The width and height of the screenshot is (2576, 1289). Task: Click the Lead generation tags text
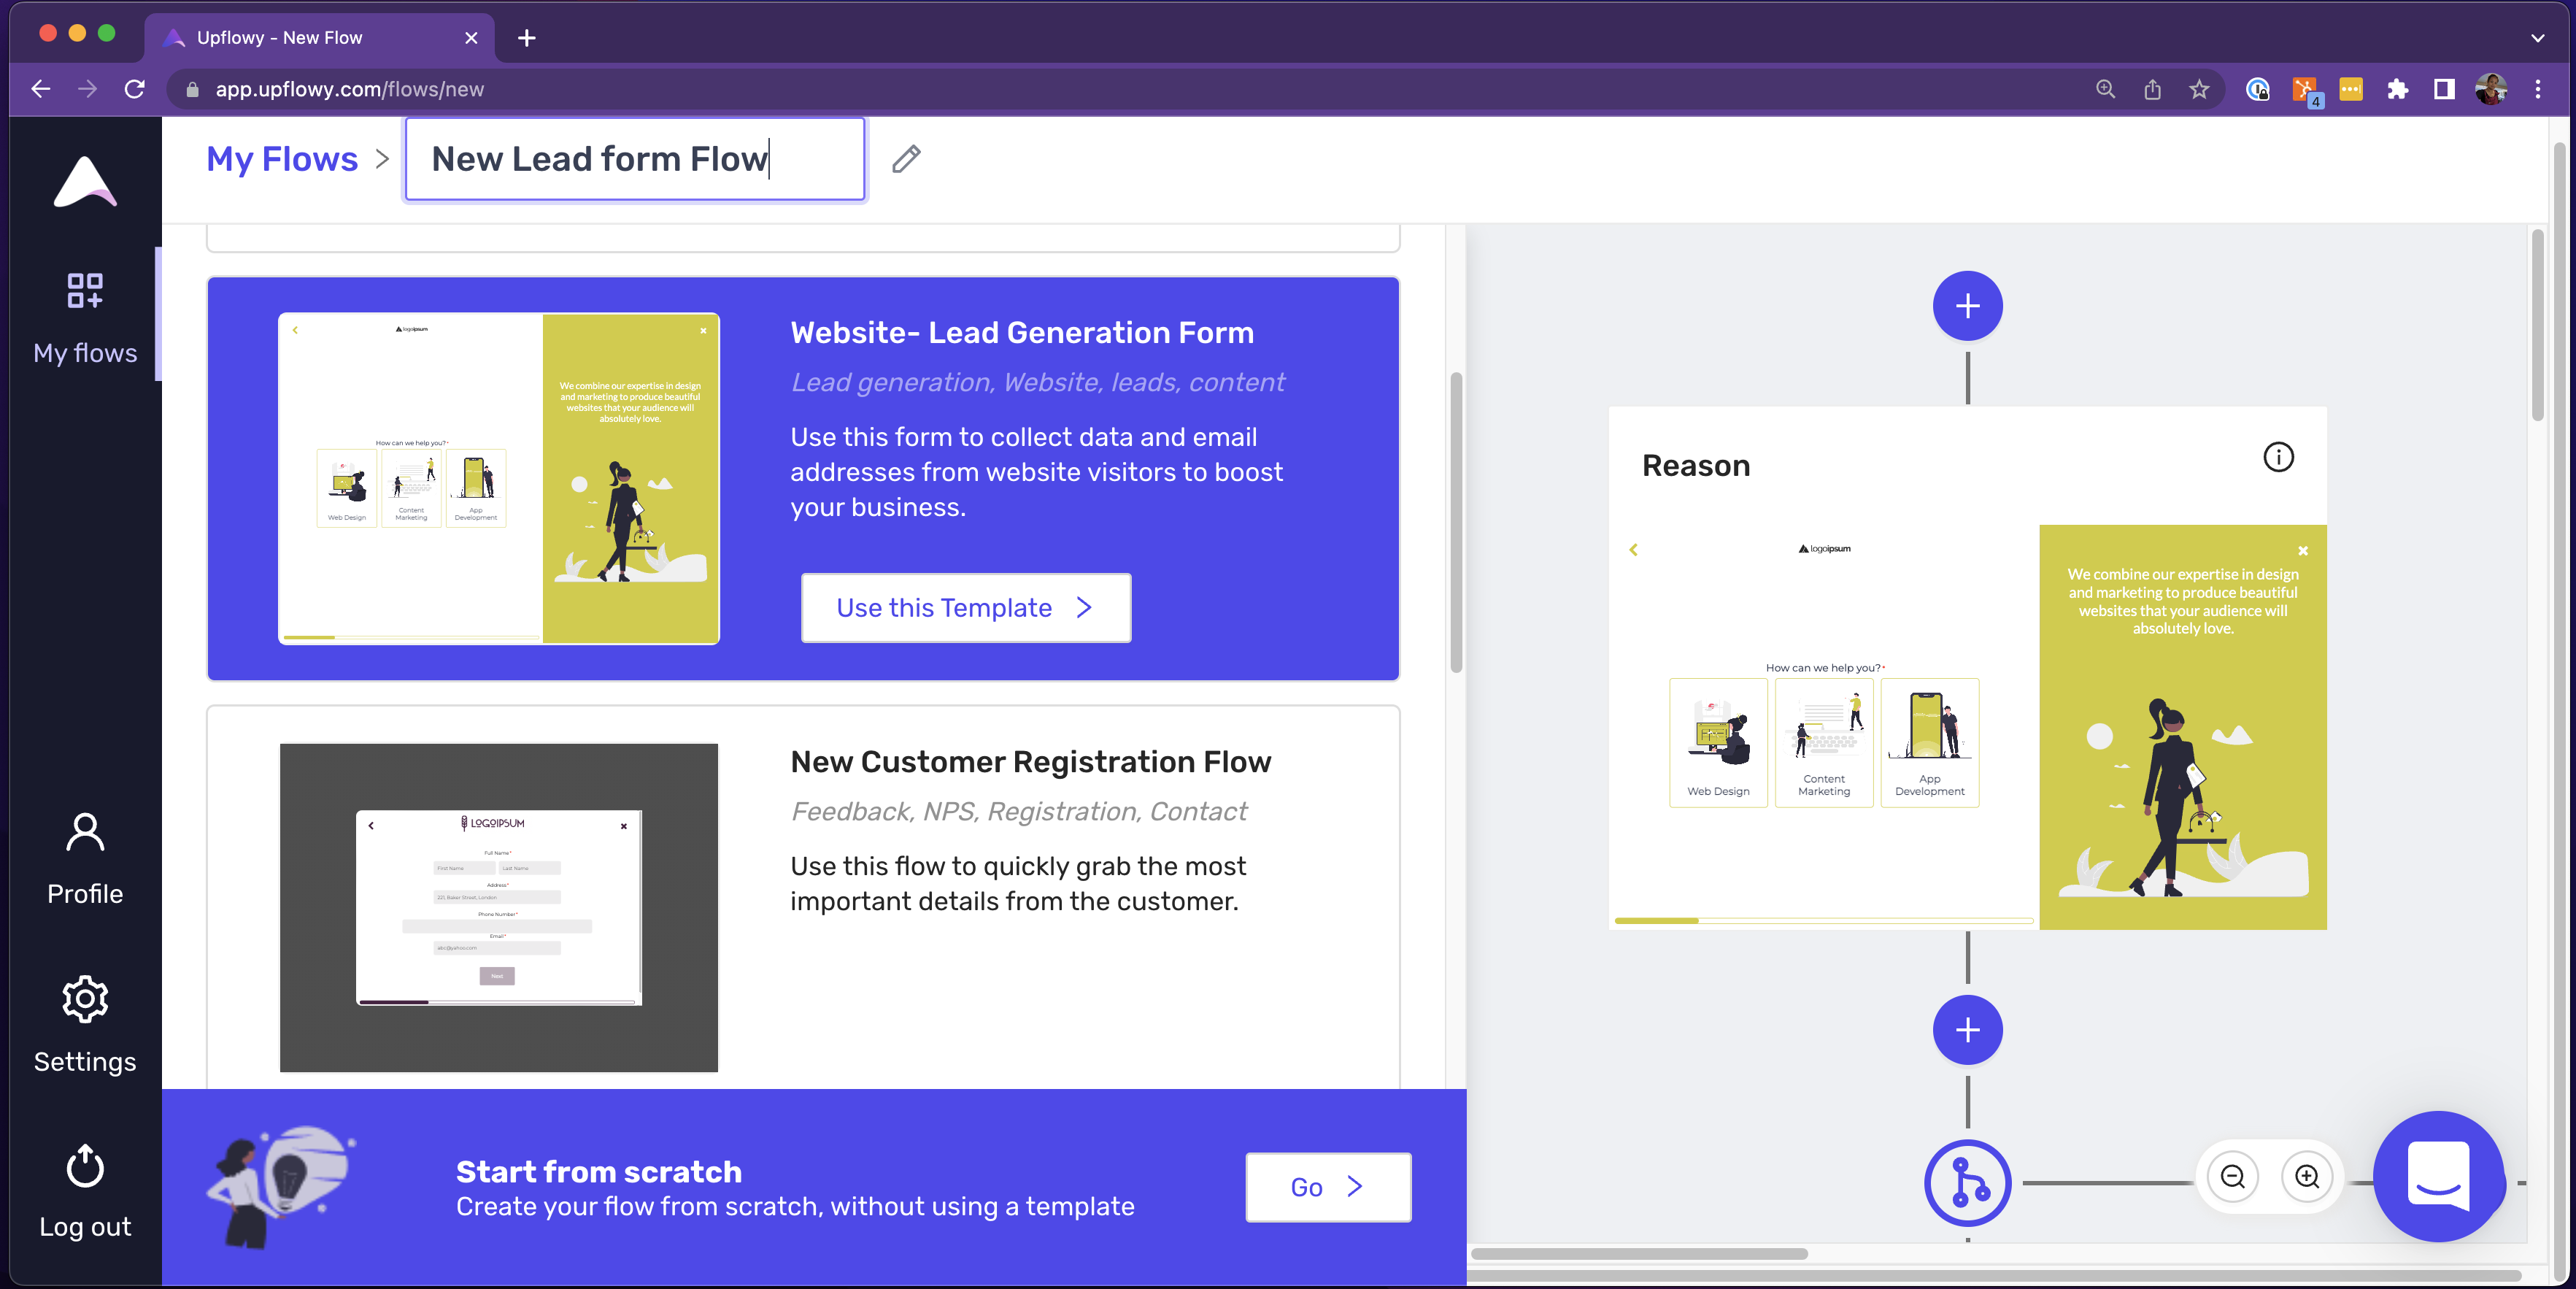(1037, 383)
